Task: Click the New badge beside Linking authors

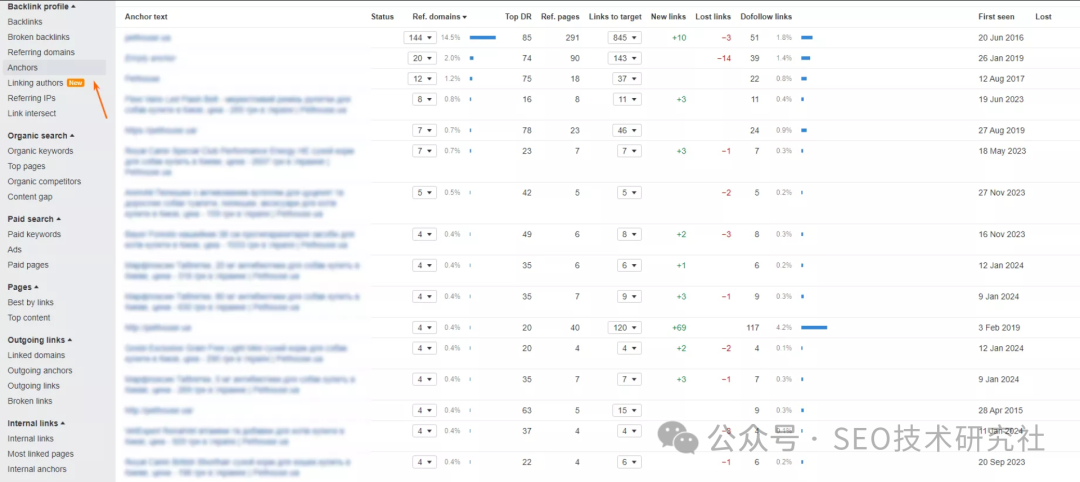Action: (76, 83)
